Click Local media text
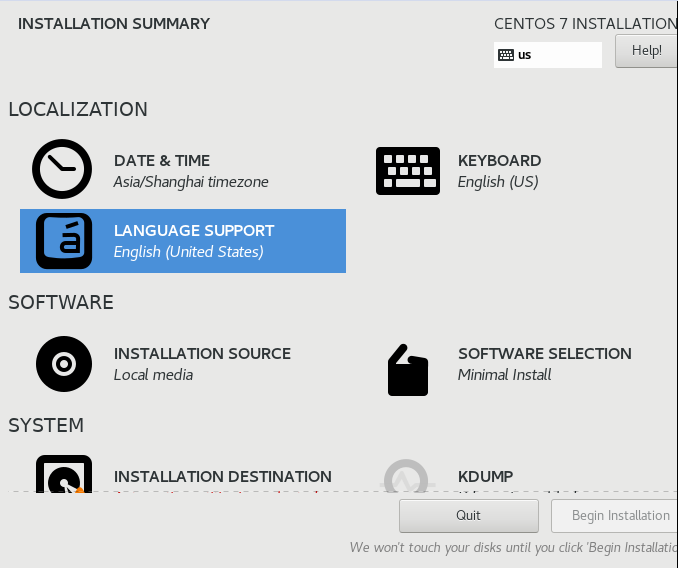 point(153,375)
